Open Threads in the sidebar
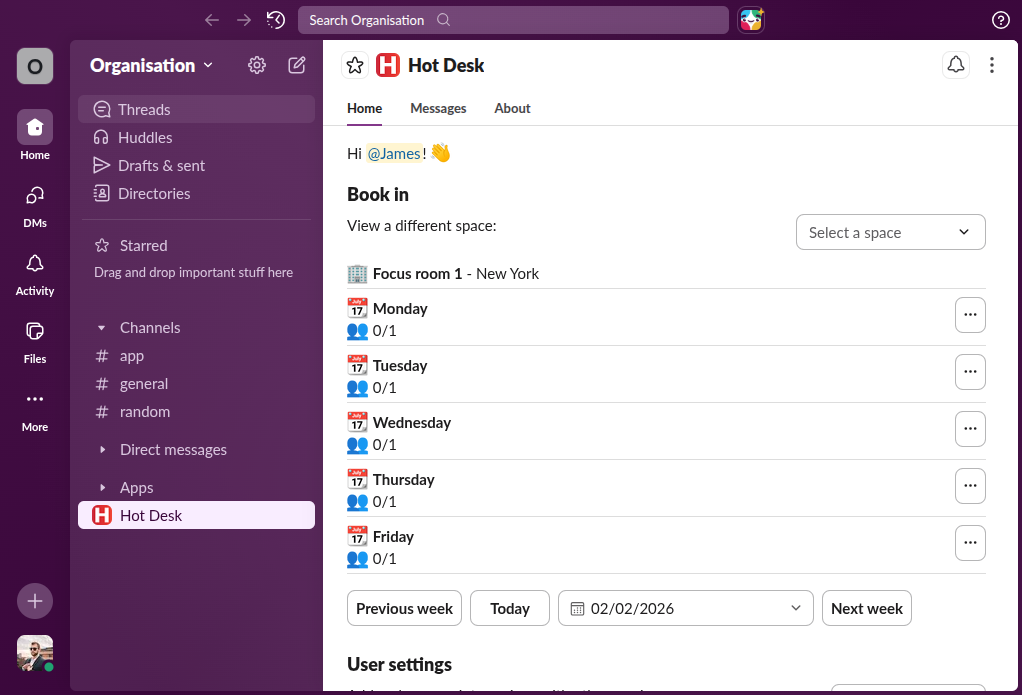 click(143, 109)
